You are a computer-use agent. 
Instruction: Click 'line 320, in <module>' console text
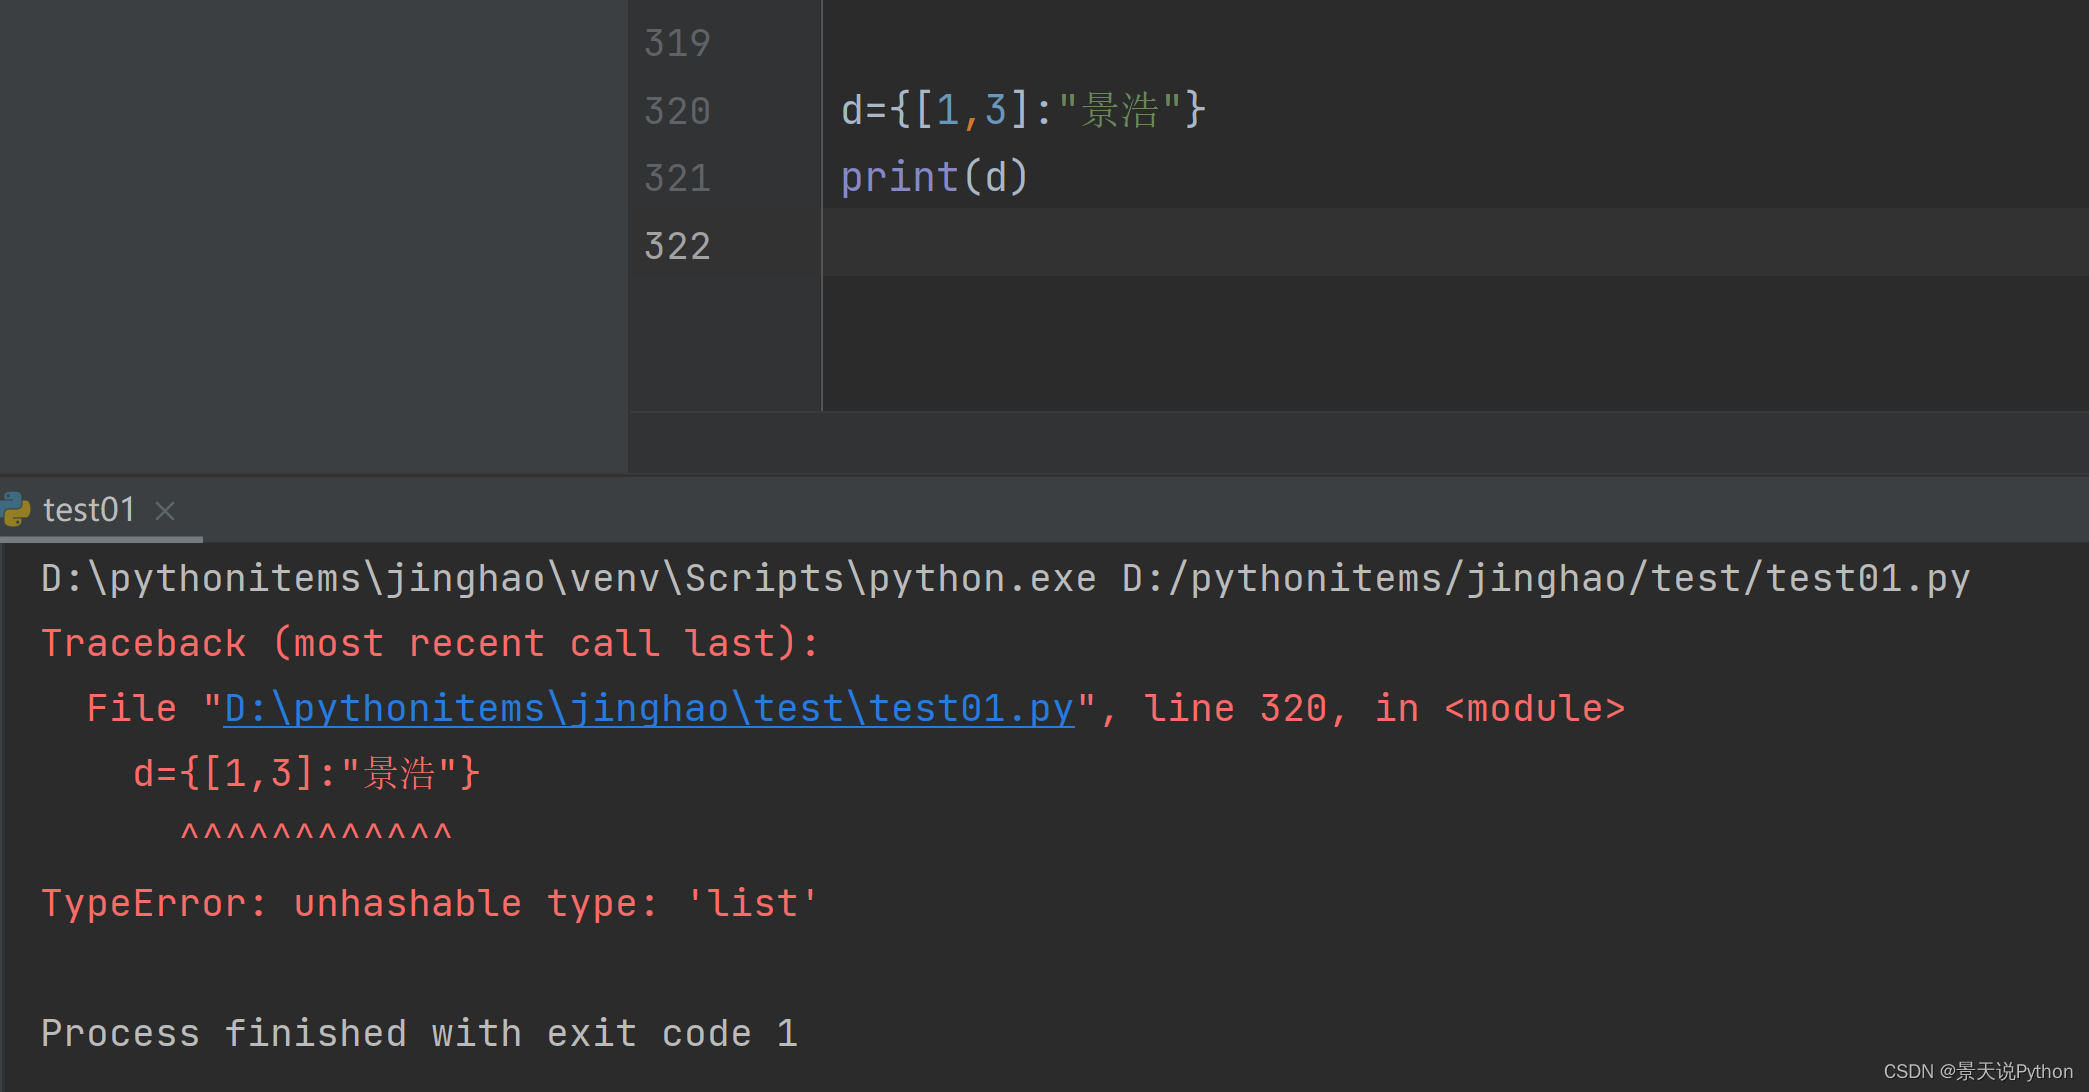pos(1385,708)
